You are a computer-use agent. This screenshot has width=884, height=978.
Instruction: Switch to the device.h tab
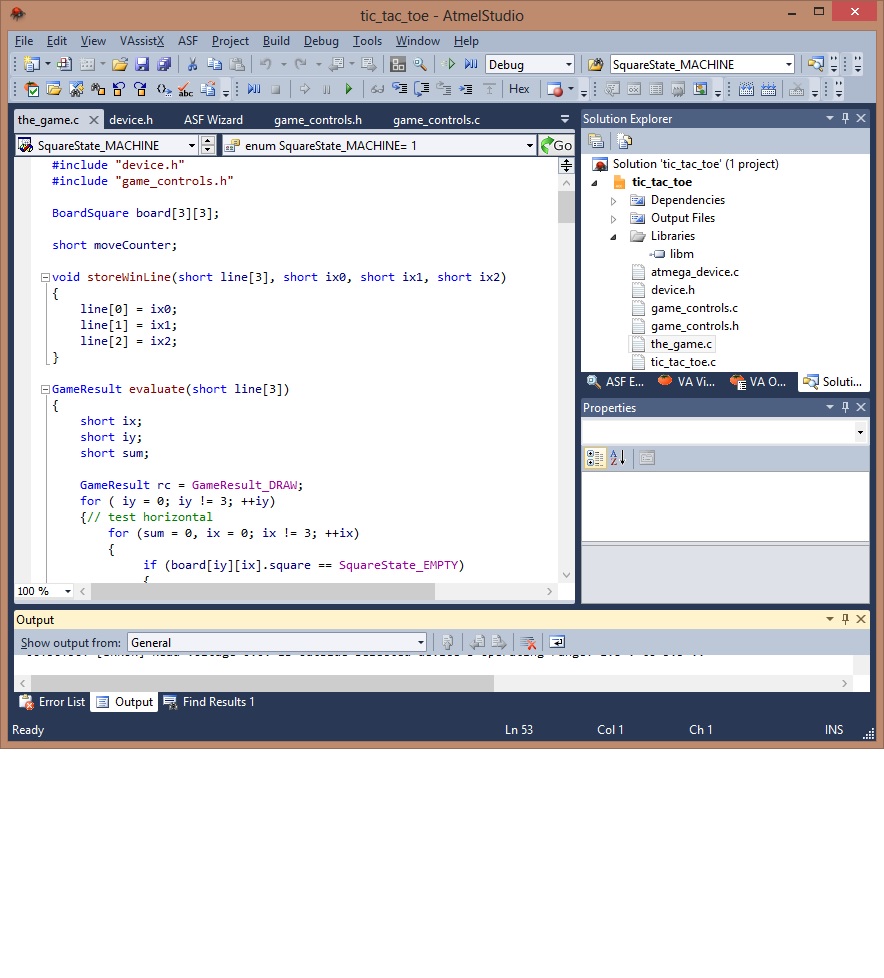(x=131, y=120)
